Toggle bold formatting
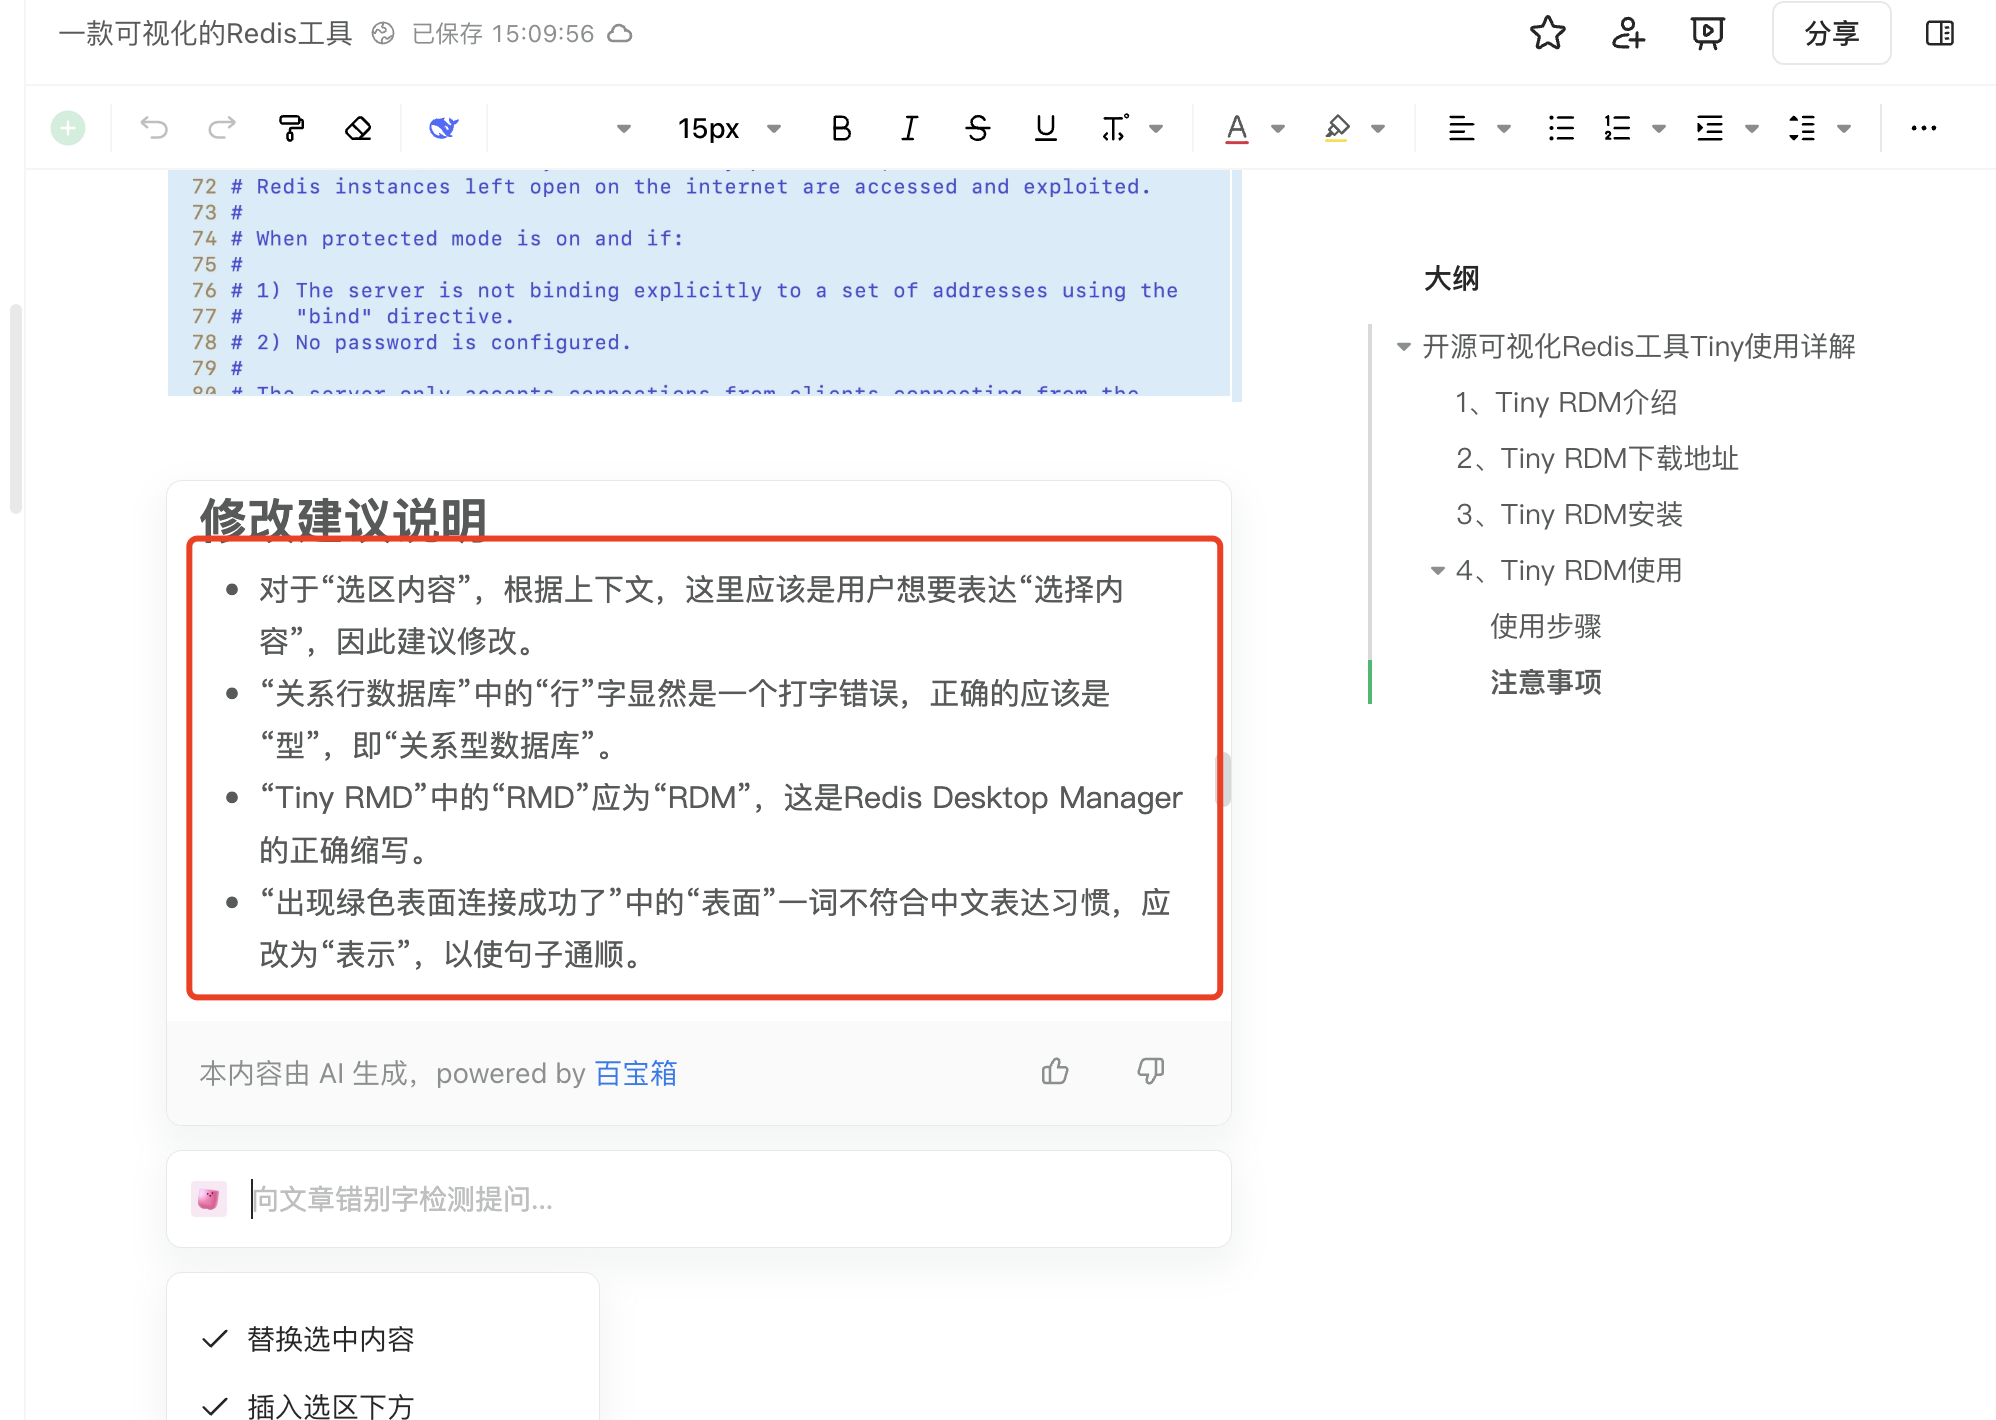This screenshot has height=1420, width=1996. [841, 128]
